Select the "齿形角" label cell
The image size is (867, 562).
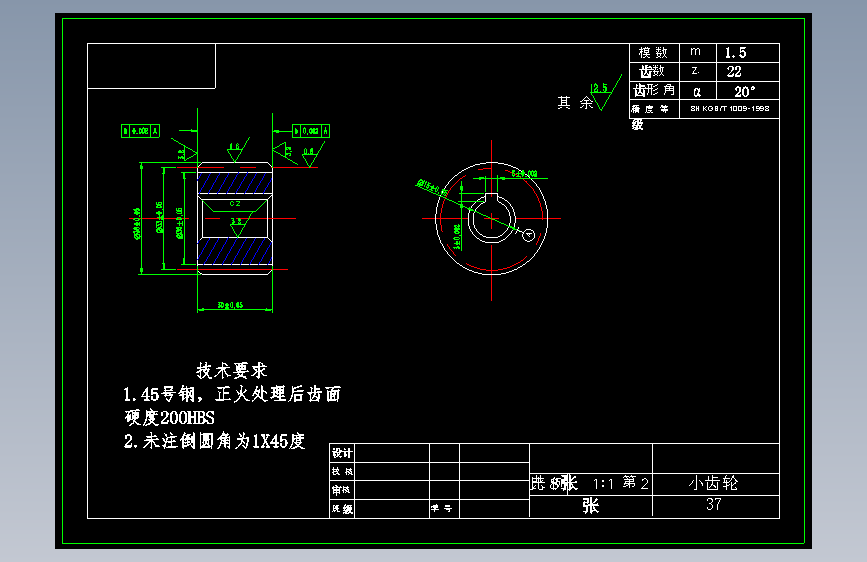pyautogui.click(x=654, y=90)
